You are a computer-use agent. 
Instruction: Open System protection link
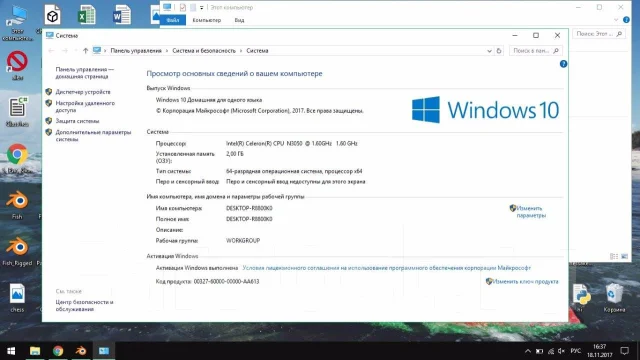(77, 121)
